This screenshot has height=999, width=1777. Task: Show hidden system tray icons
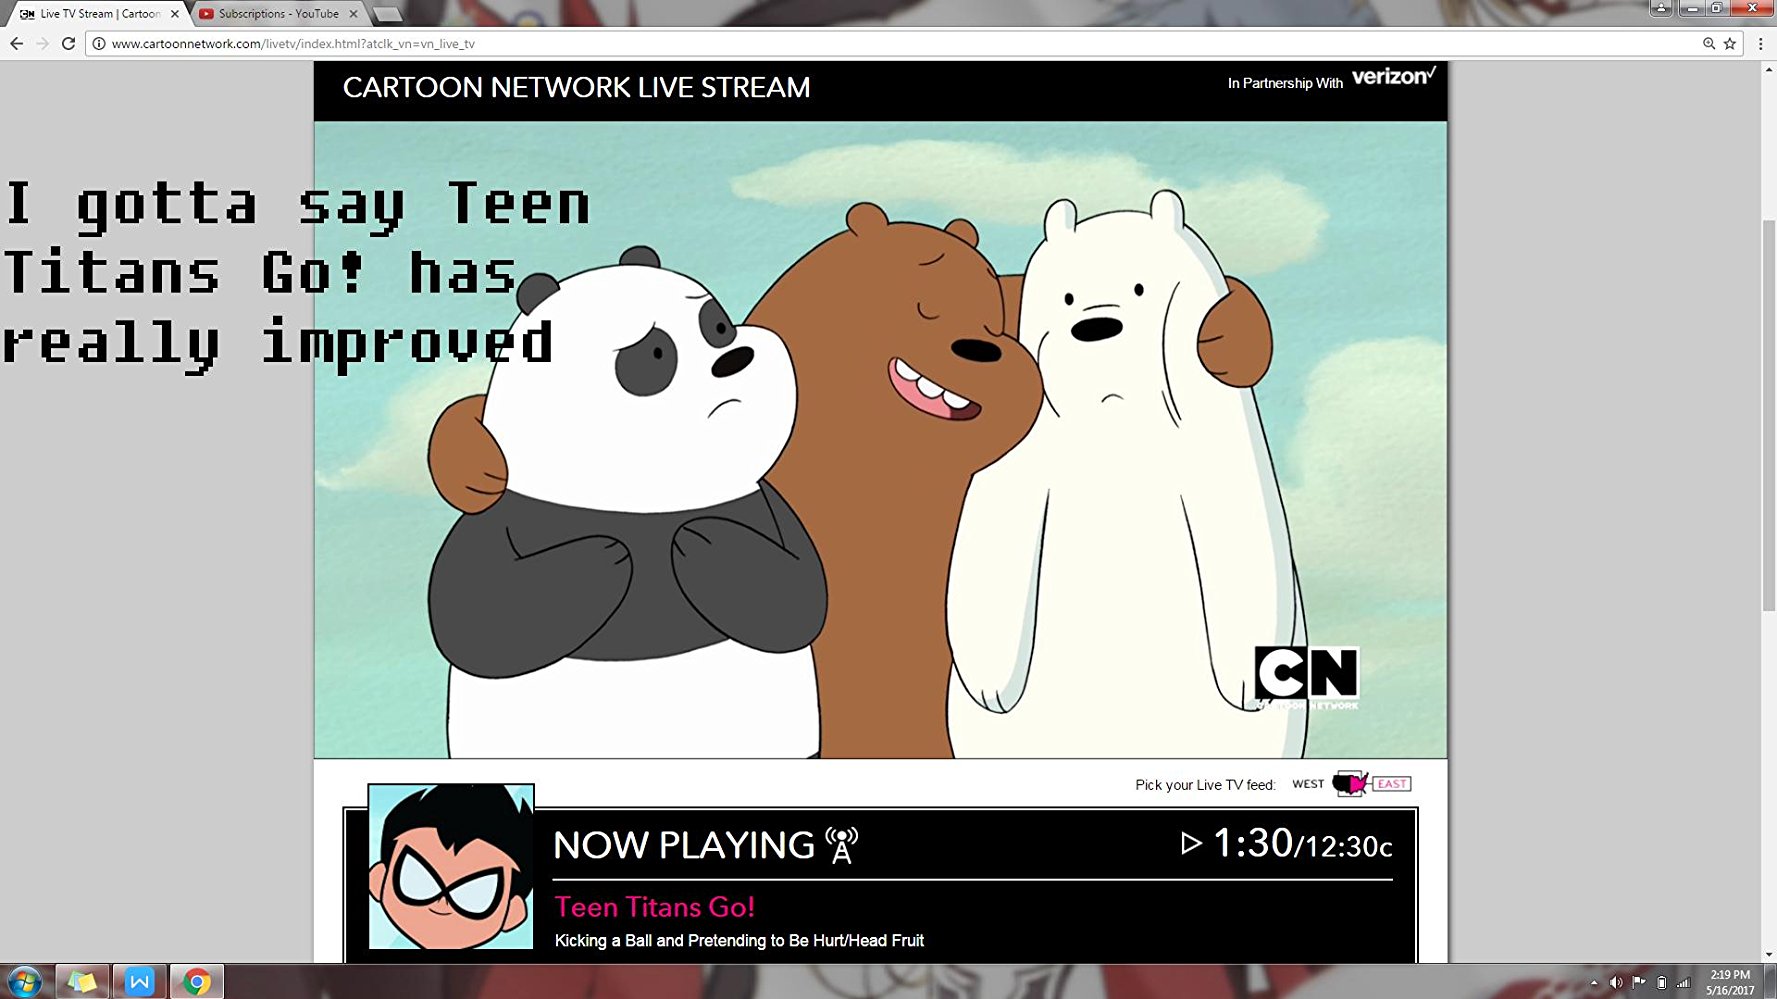click(1594, 983)
